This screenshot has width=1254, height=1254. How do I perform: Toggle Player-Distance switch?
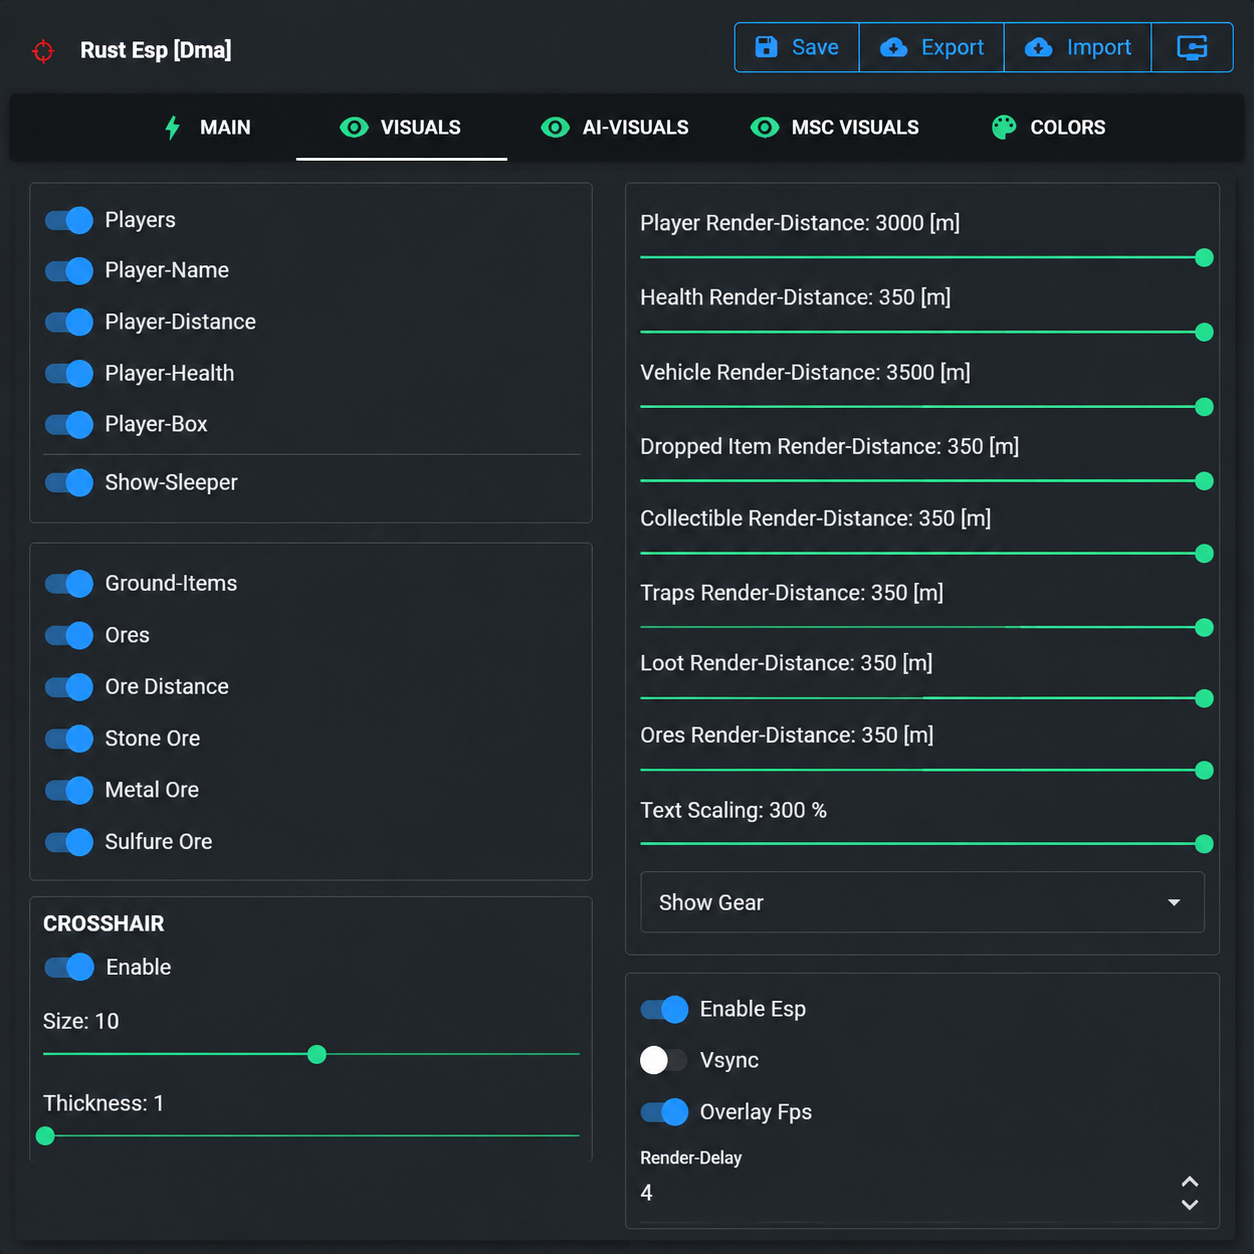point(69,322)
